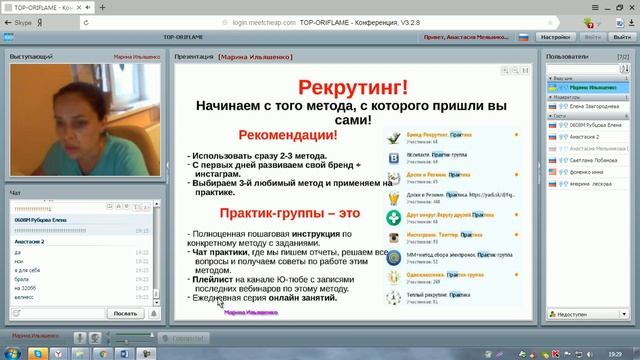
Task: Open the browser hamburger menu
Action: pos(595,7)
